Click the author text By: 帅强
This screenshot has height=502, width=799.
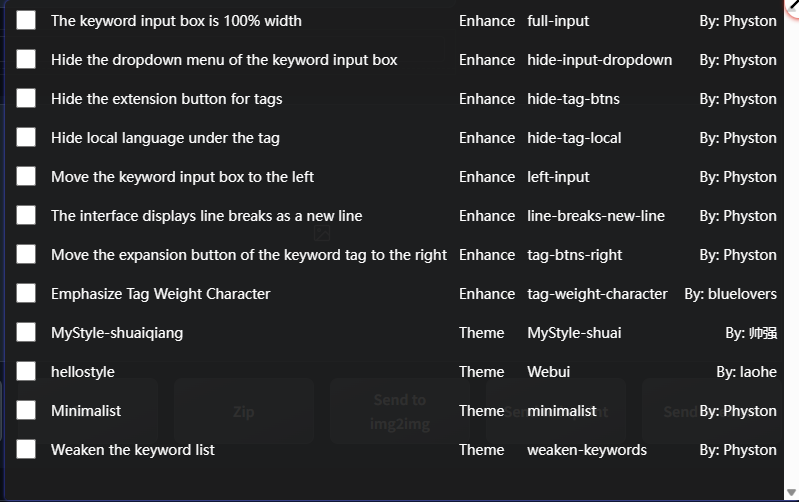coord(751,333)
